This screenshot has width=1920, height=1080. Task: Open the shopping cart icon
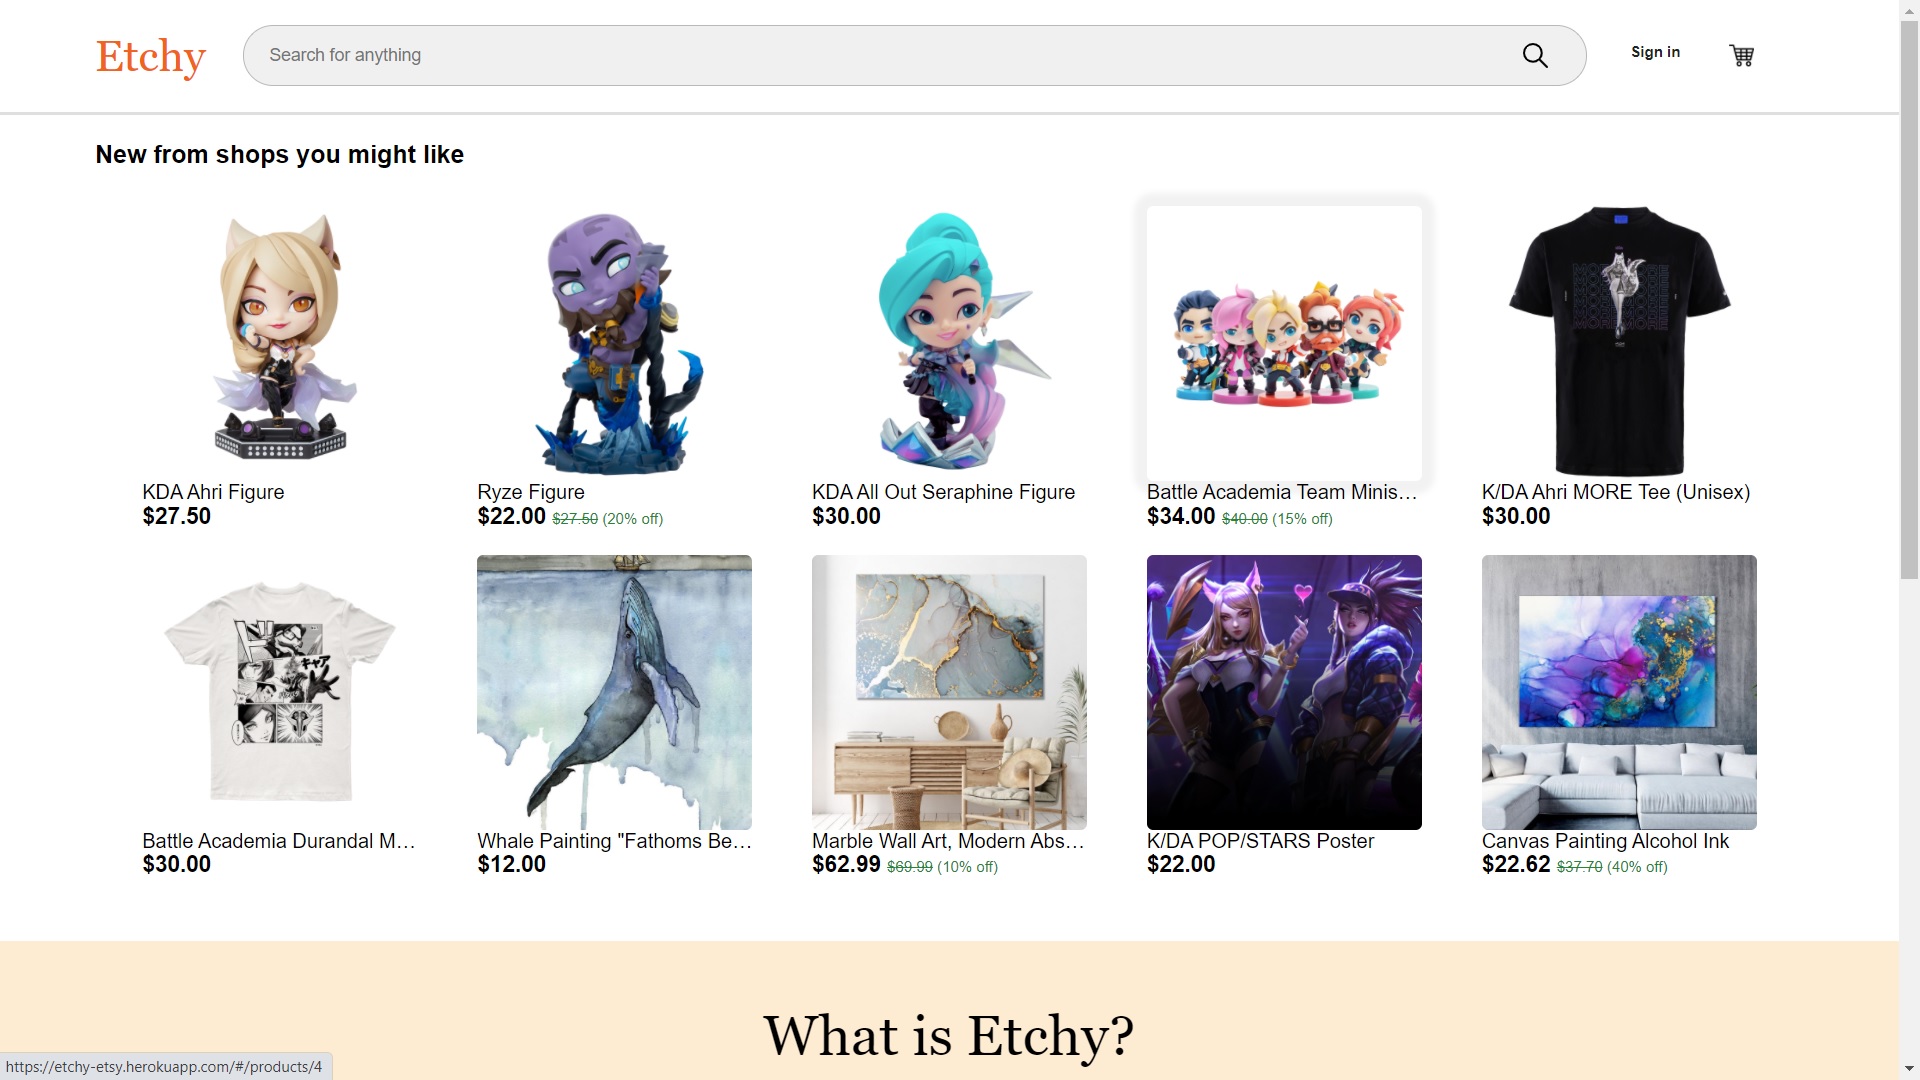coord(1742,56)
